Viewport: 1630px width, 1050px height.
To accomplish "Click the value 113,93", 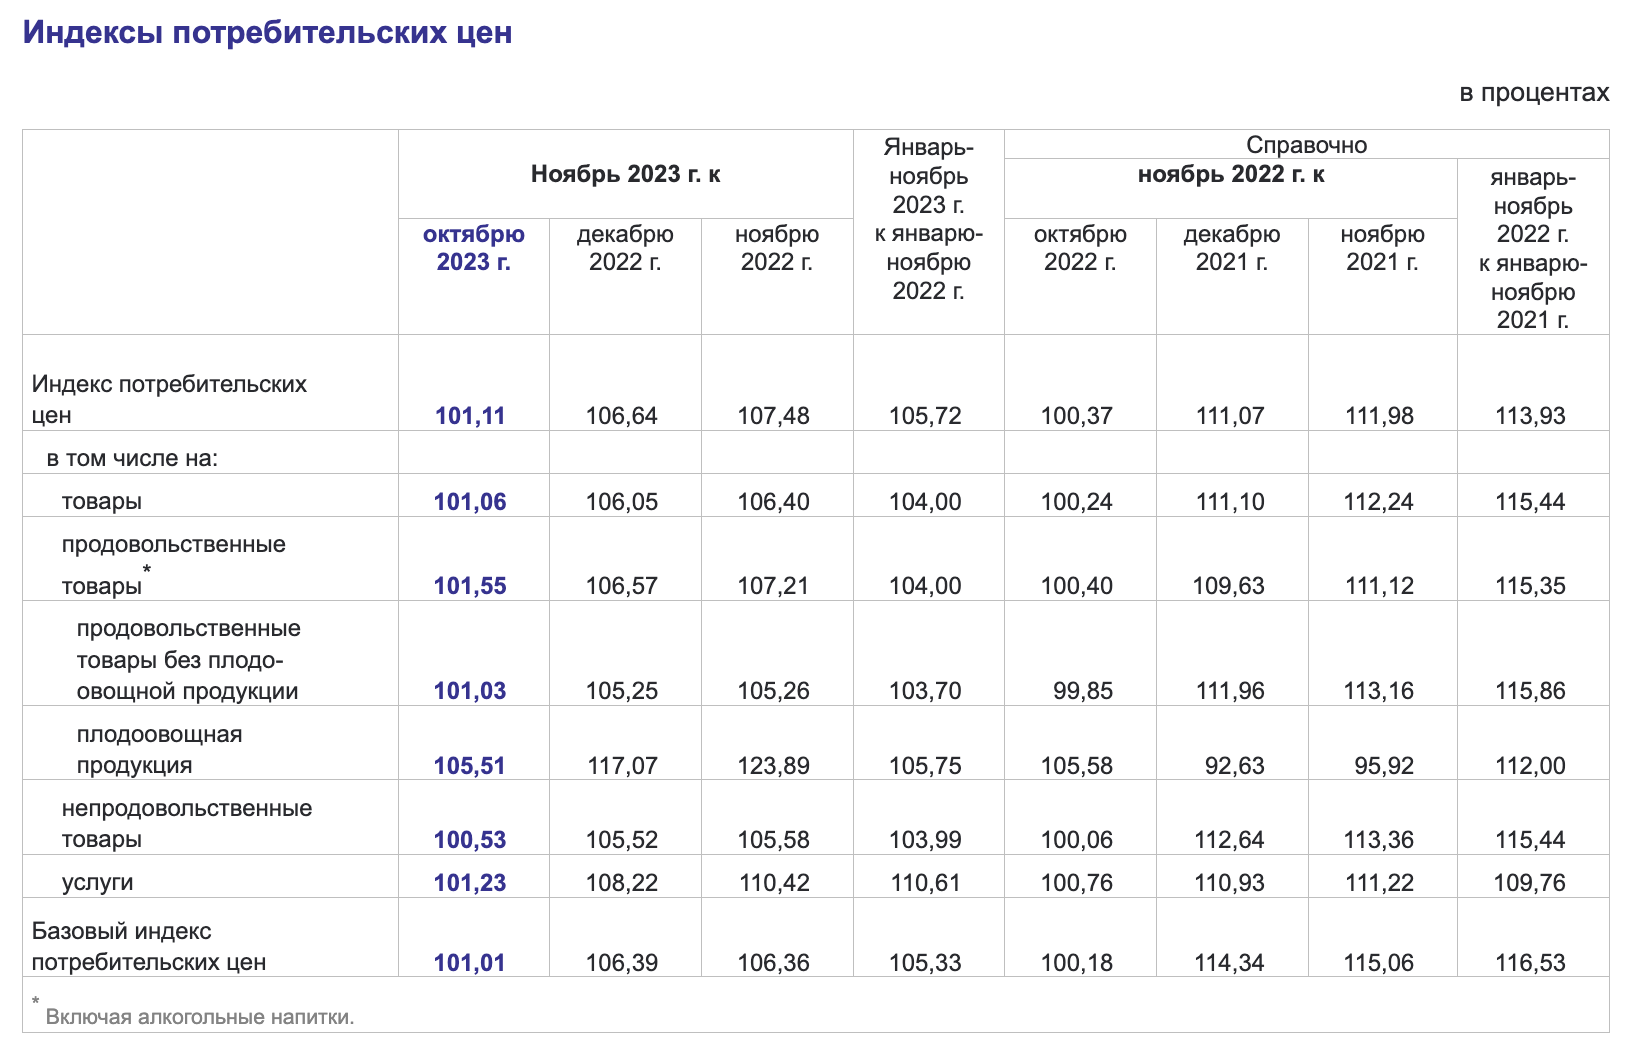I will point(1530,416).
